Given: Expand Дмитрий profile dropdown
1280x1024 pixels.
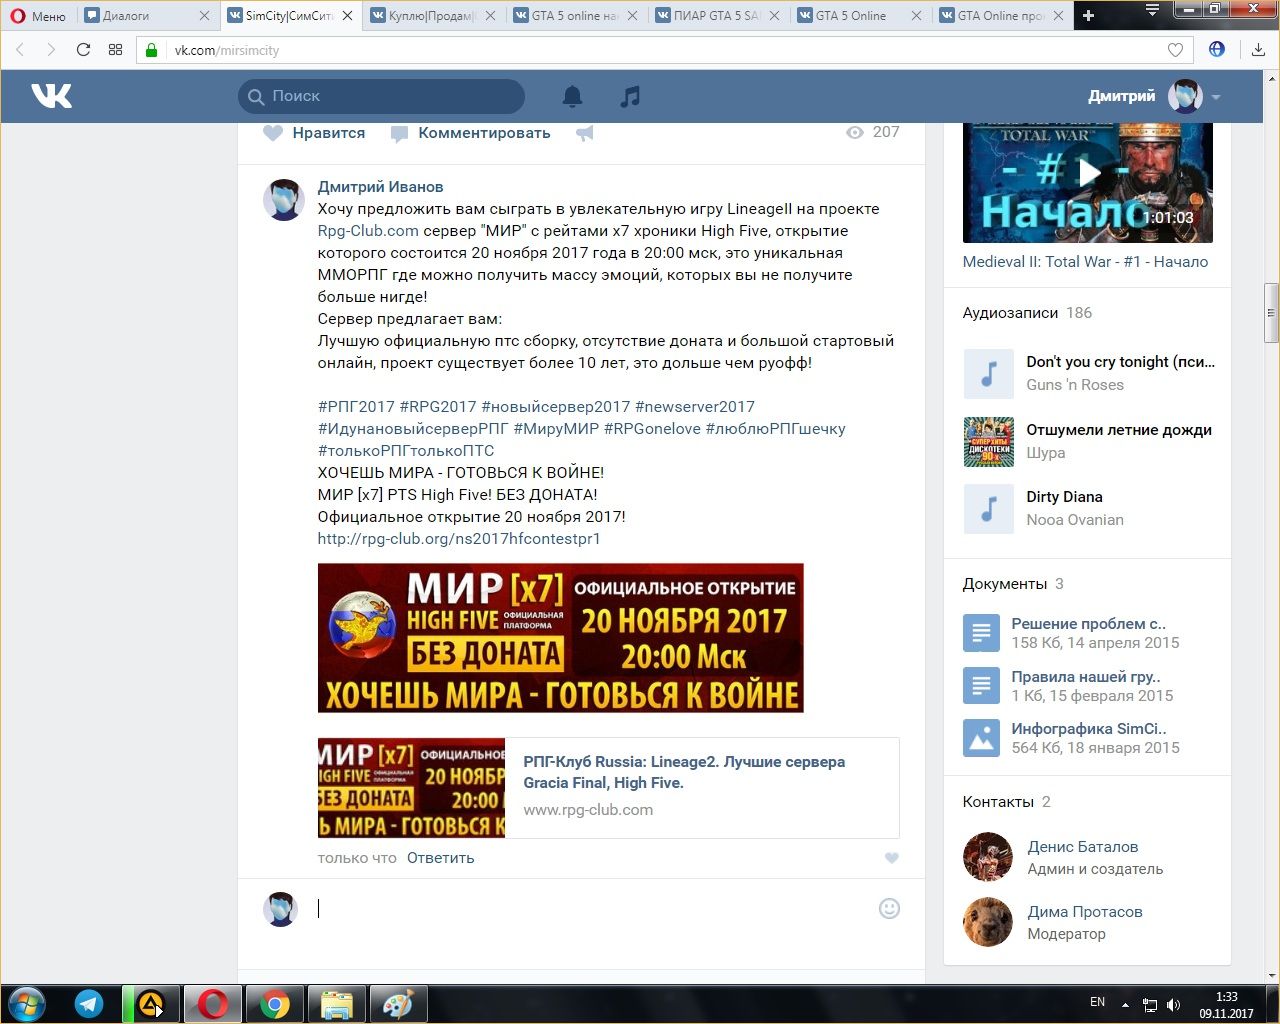Looking at the screenshot, I should coord(1216,97).
